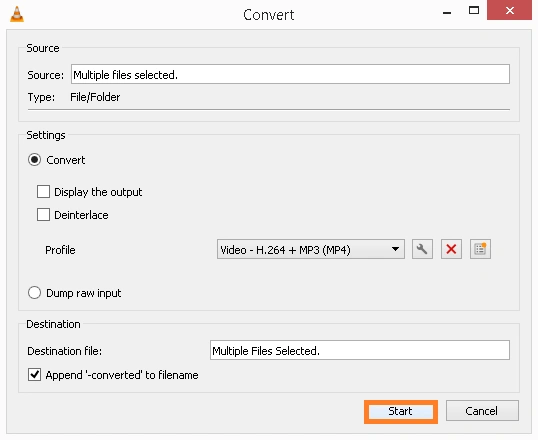Click the Start button
This screenshot has width=538, height=440.
[401, 411]
